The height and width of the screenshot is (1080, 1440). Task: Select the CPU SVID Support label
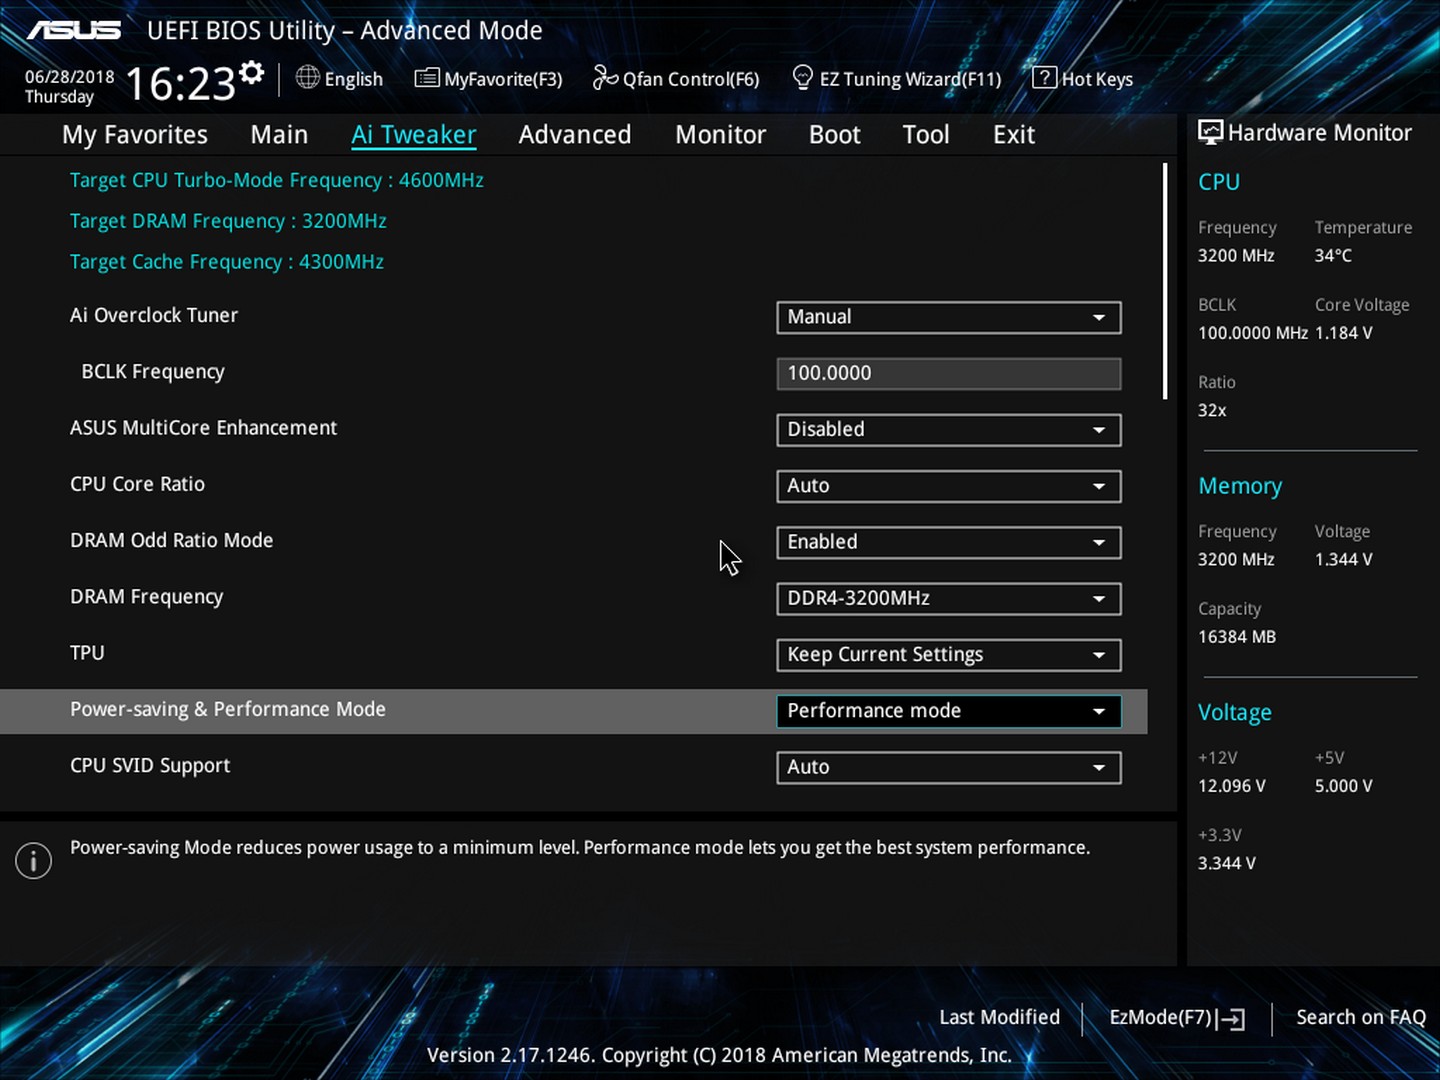click(150, 766)
